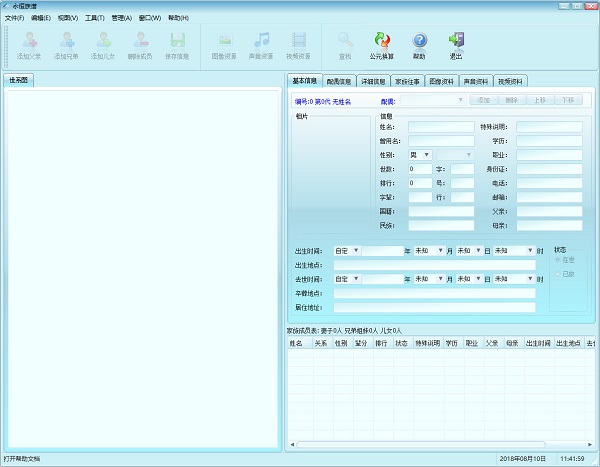
Task: Open 公元换算 calendar conversion tool
Action: (x=381, y=41)
